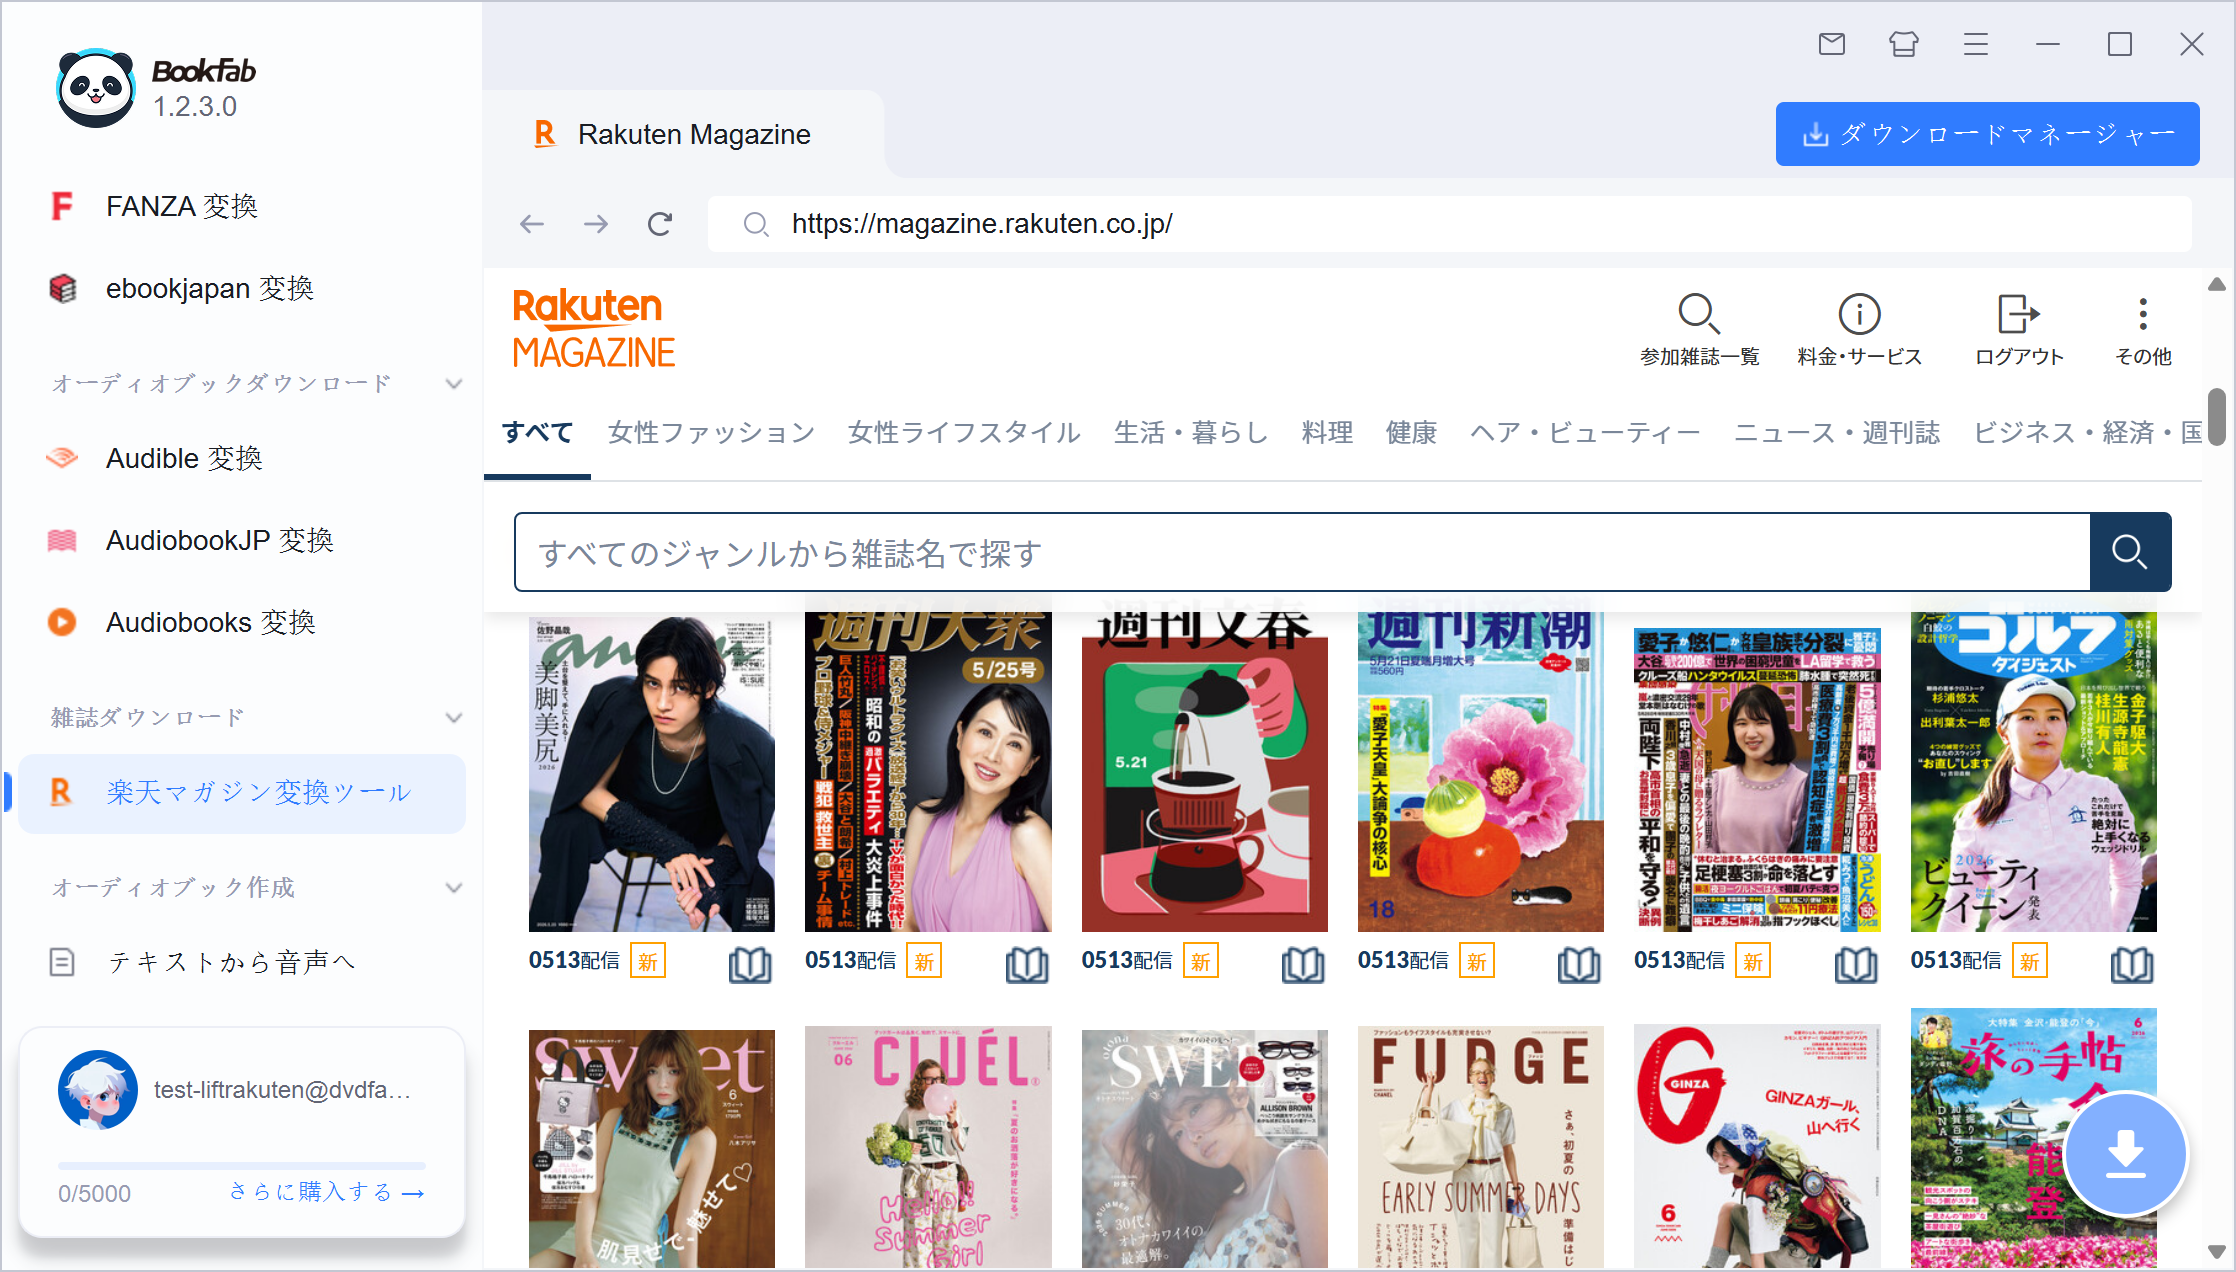2236x1272 pixels.
Task: Select the すべて category tab
Action: coord(537,433)
